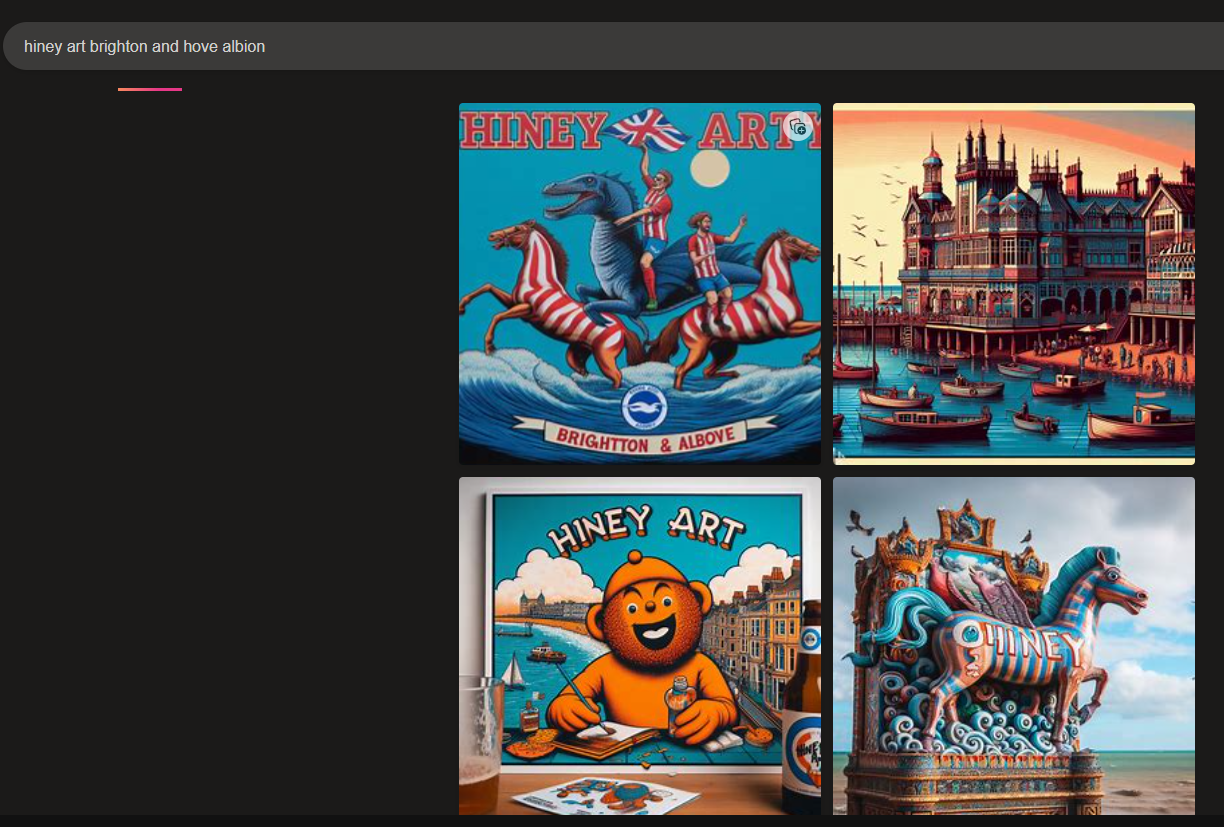Open the ornate blue horse sculpture image
1224x827 pixels.
[x=1014, y=646]
